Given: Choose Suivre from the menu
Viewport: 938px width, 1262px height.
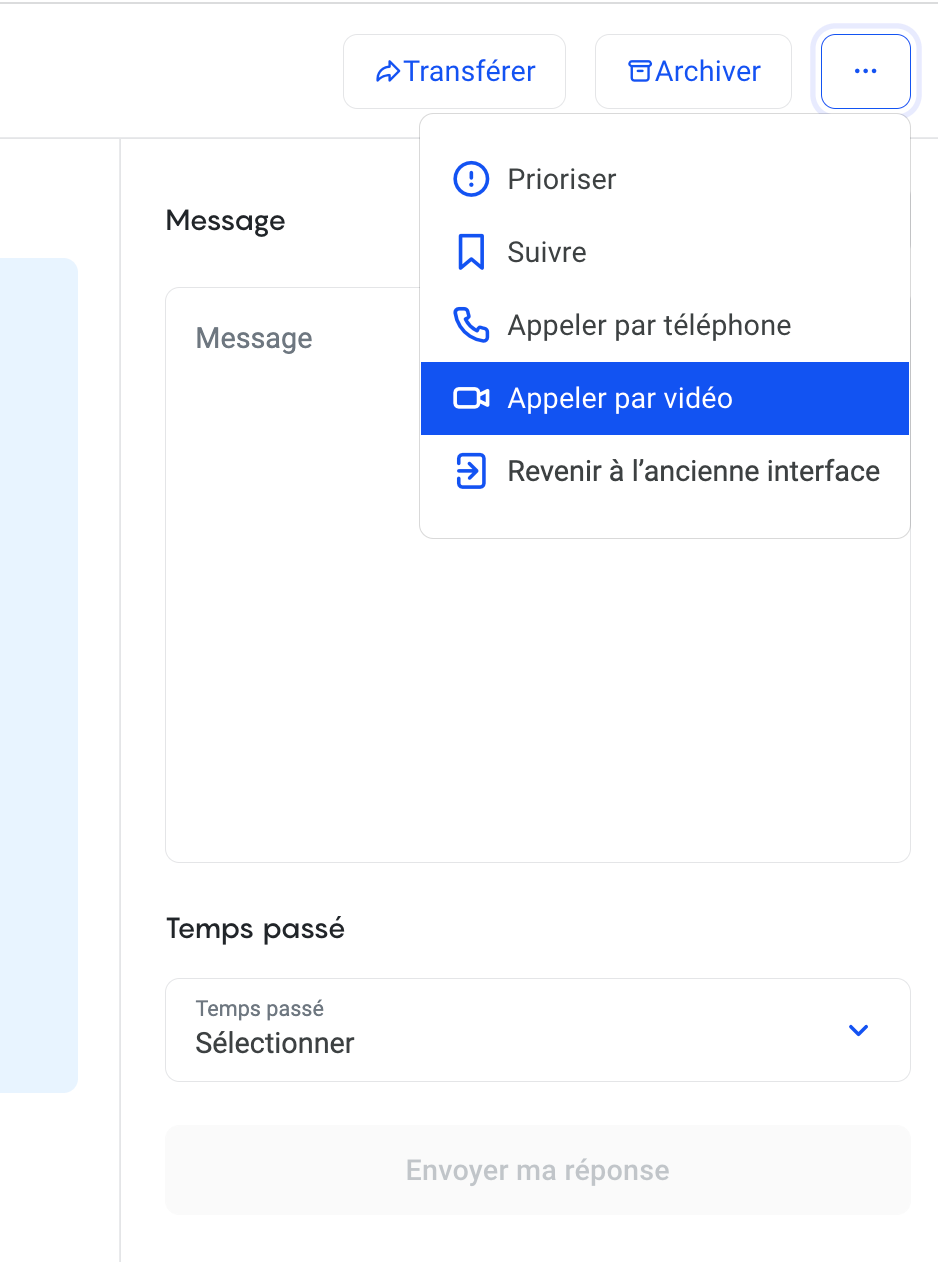Looking at the screenshot, I should tap(547, 253).
